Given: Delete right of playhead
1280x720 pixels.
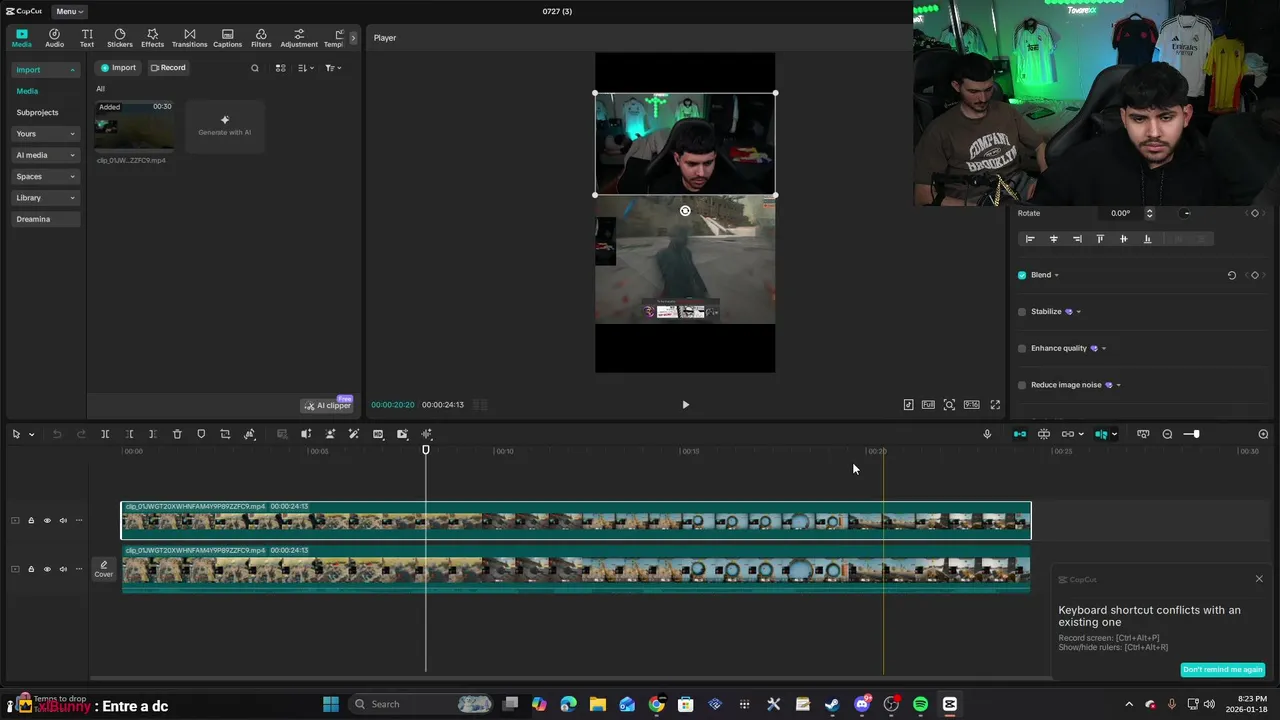Looking at the screenshot, I should pyautogui.click(x=152, y=434).
